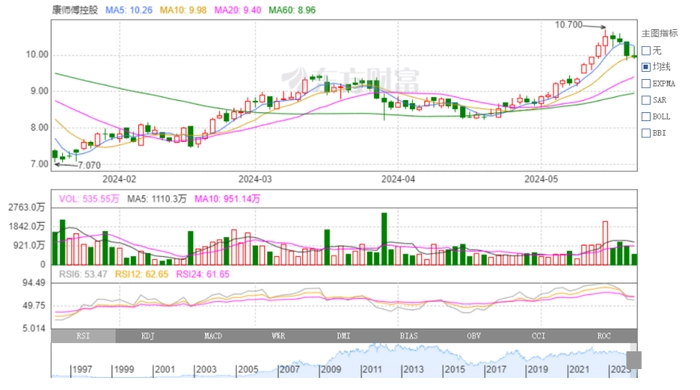The width and height of the screenshot is (700, 390).
Task: Open the OBV indicator tab
Action: click(x=474, y=336)
